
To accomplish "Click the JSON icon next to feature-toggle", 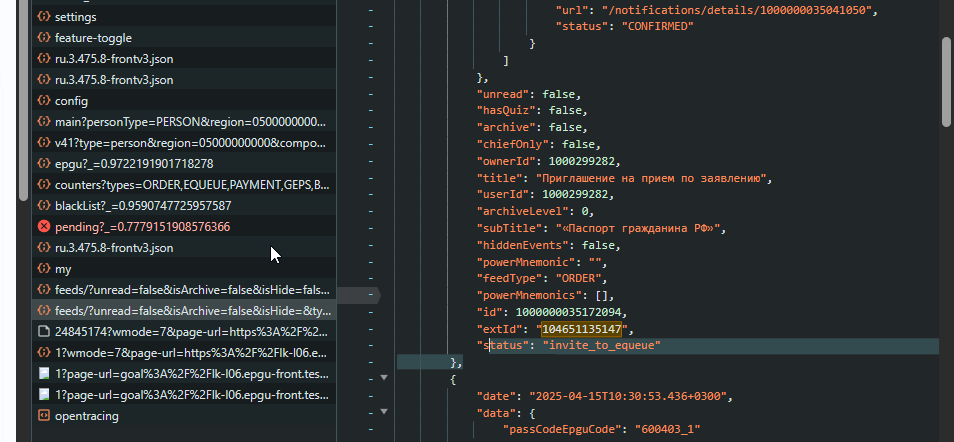I will point(43,38).
